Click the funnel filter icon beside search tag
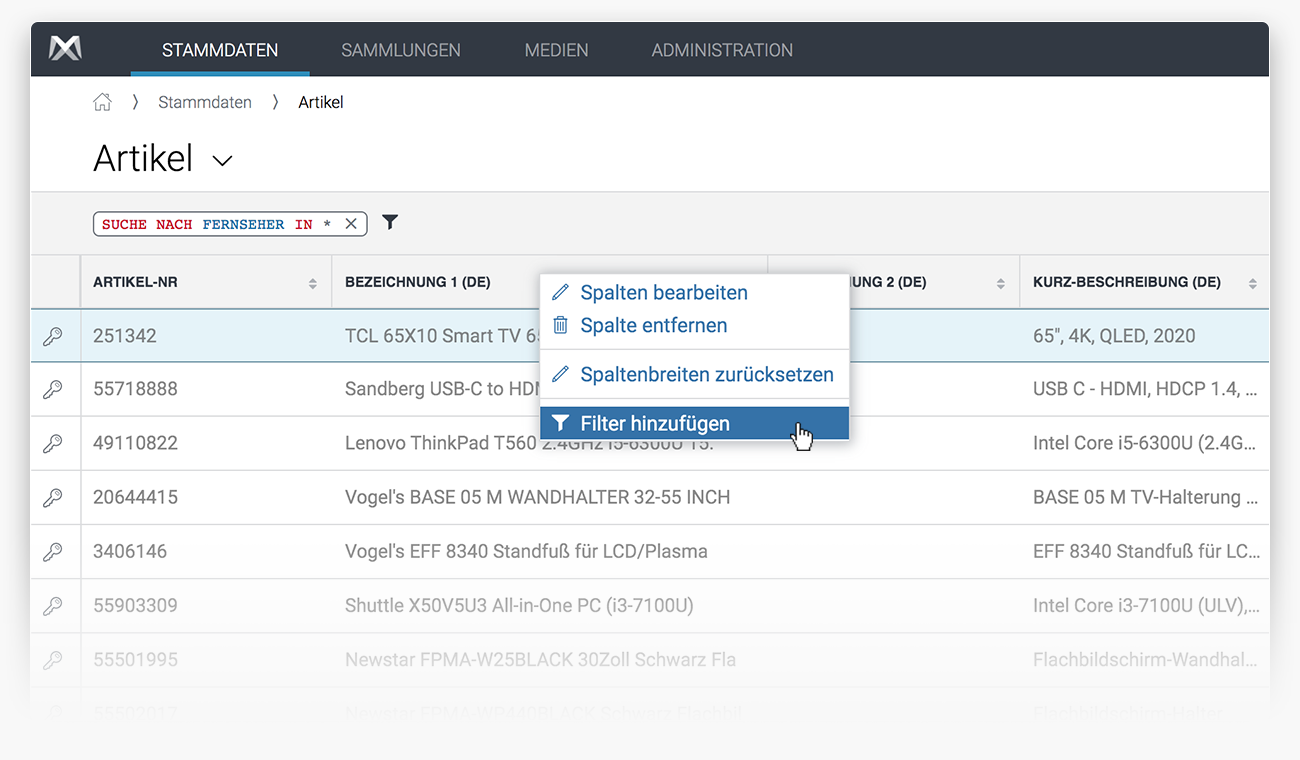 click(390, 223)
